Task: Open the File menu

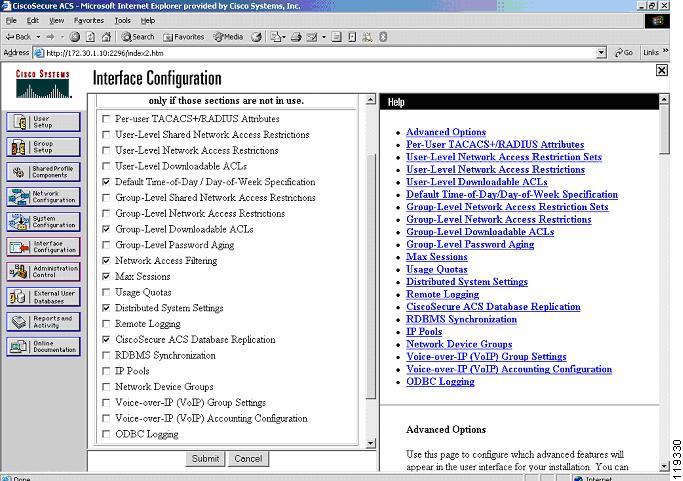Action: [x=11, y=20]
